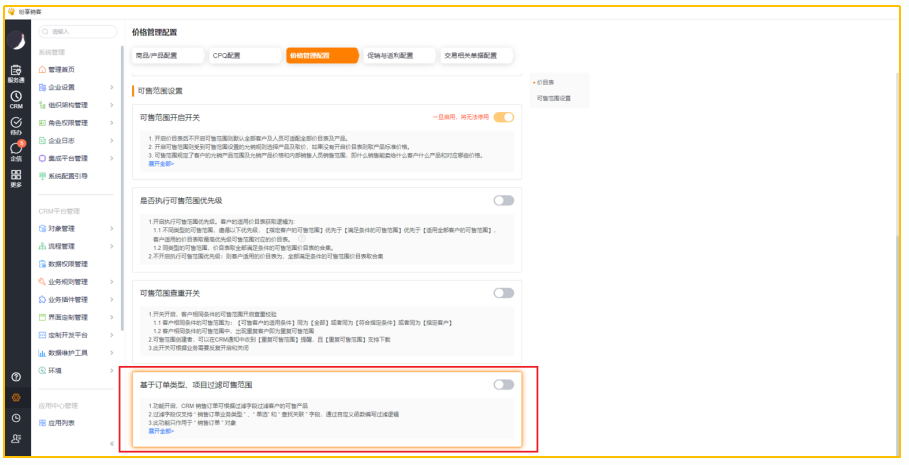This screenshot has width=909, height=465.
Task: Click the 数据维护工具 chart icon
Action: coord(42,353)
